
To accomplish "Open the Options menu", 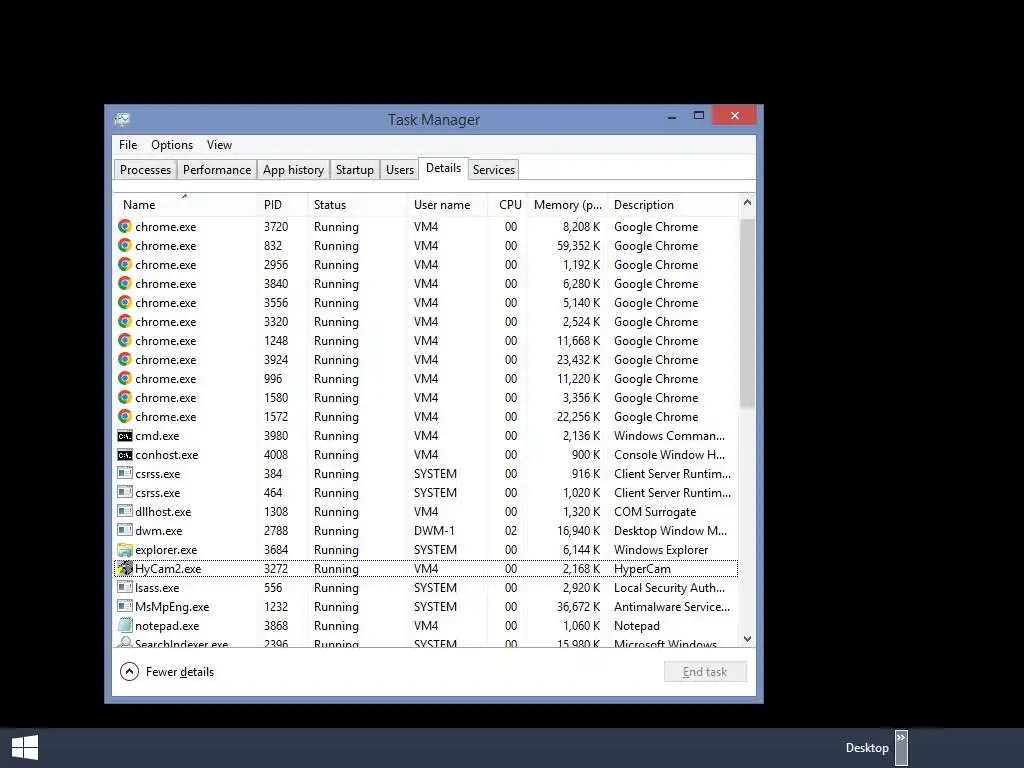I will 172,145.
